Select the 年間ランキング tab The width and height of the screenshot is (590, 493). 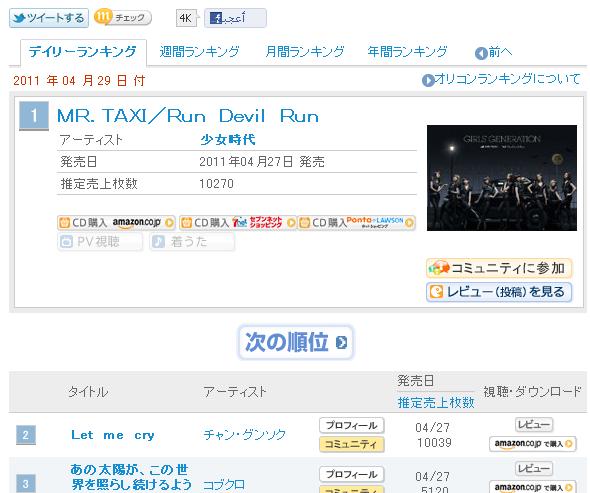tap(408, 52)
